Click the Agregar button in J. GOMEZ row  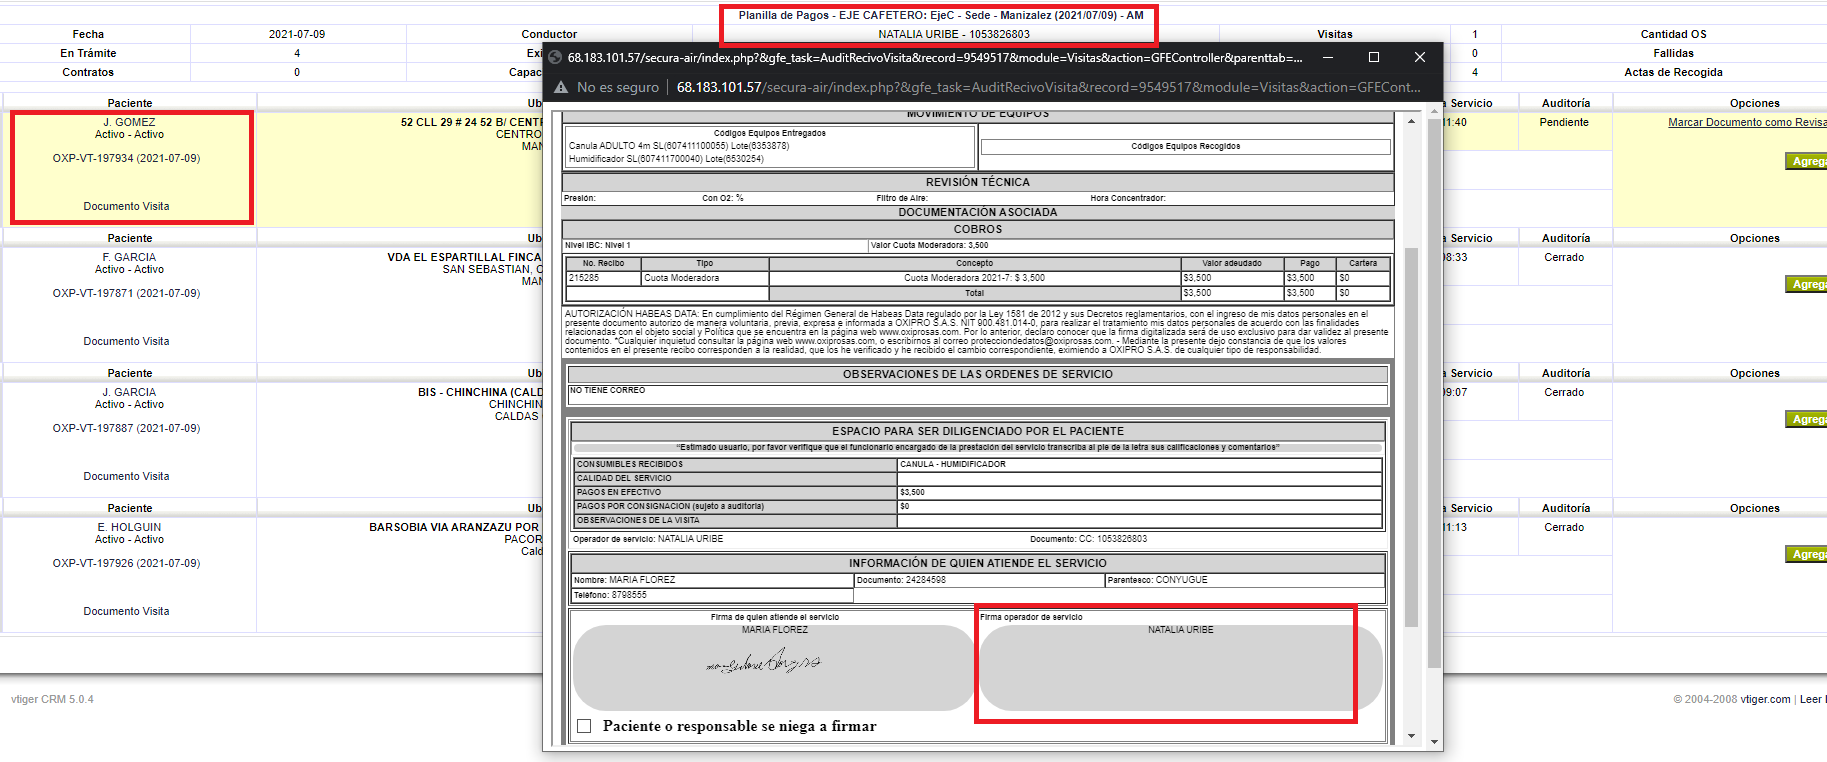(1806, 161)
